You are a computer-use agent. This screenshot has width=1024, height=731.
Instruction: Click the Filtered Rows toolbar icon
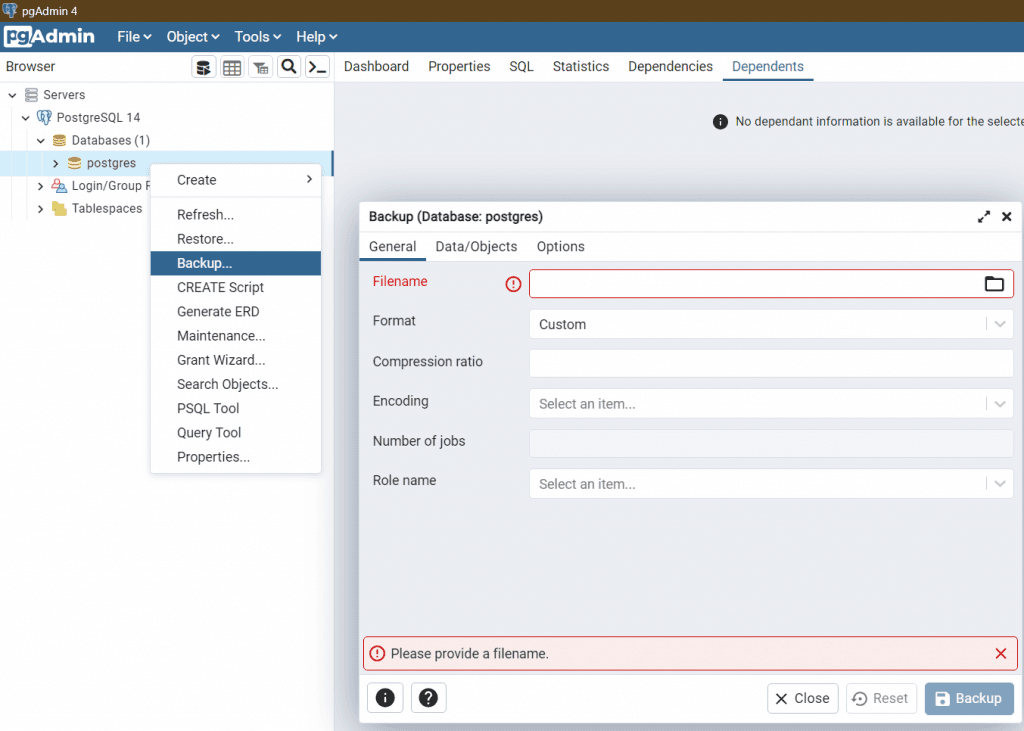coord(260,67)
